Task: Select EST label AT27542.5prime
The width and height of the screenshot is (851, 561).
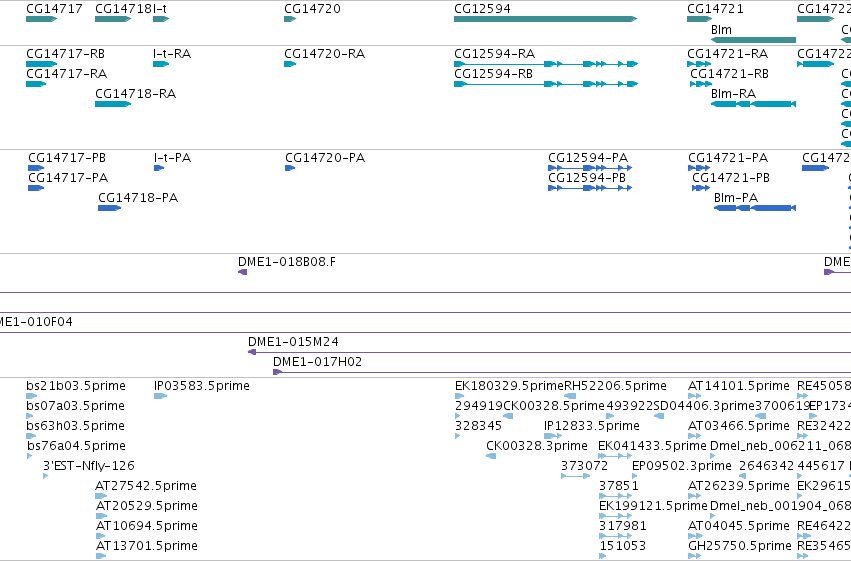Action: [146, 487]
